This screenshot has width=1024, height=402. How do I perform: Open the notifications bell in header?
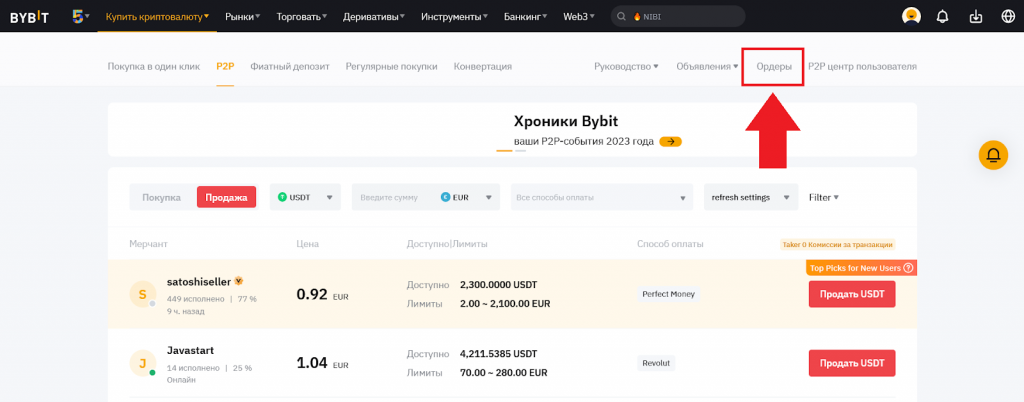942,16
